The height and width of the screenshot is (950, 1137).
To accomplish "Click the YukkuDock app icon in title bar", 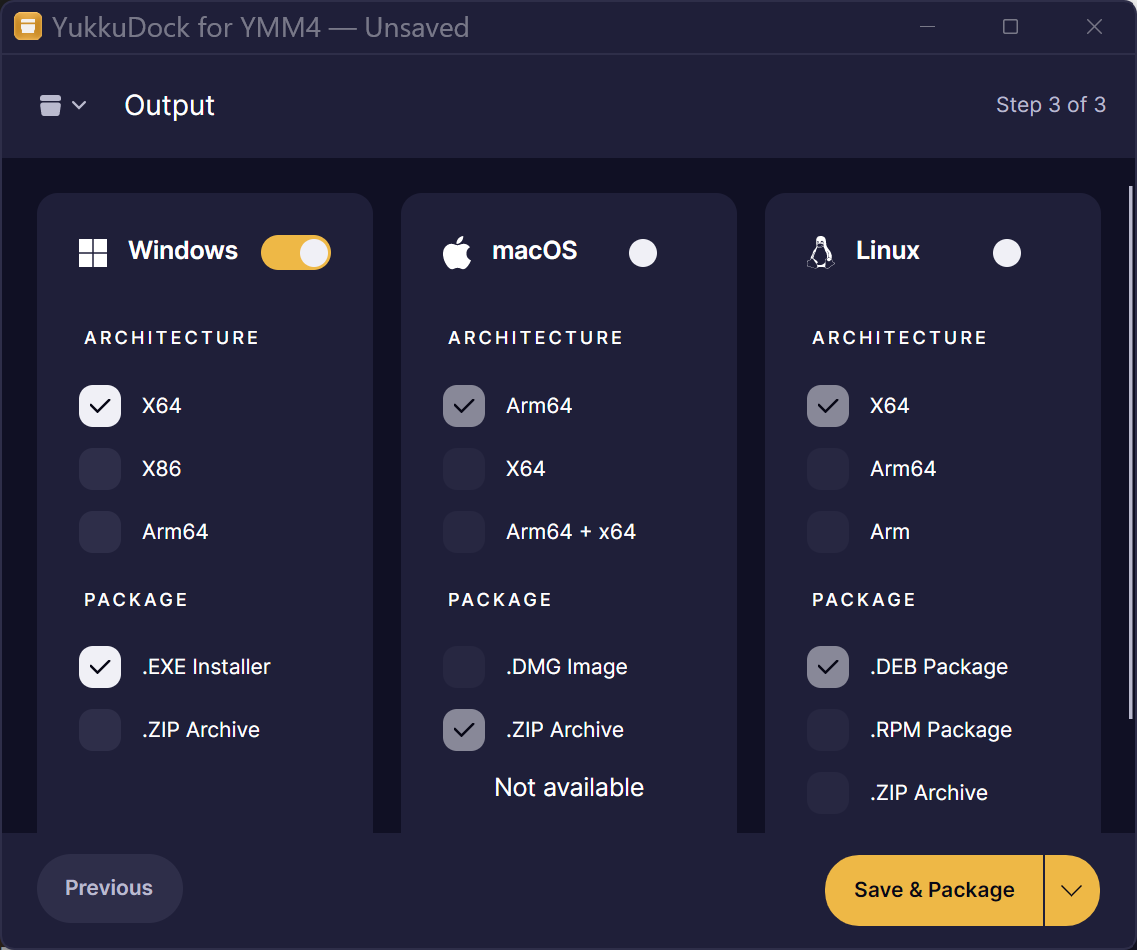I will pyautogui.click(x=28, y=27).
